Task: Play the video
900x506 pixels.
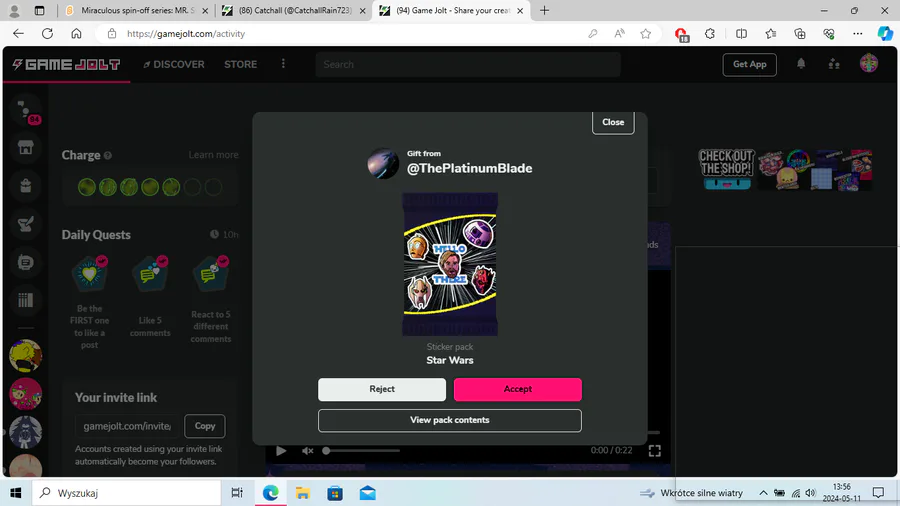Action: [x=281, y=451]
